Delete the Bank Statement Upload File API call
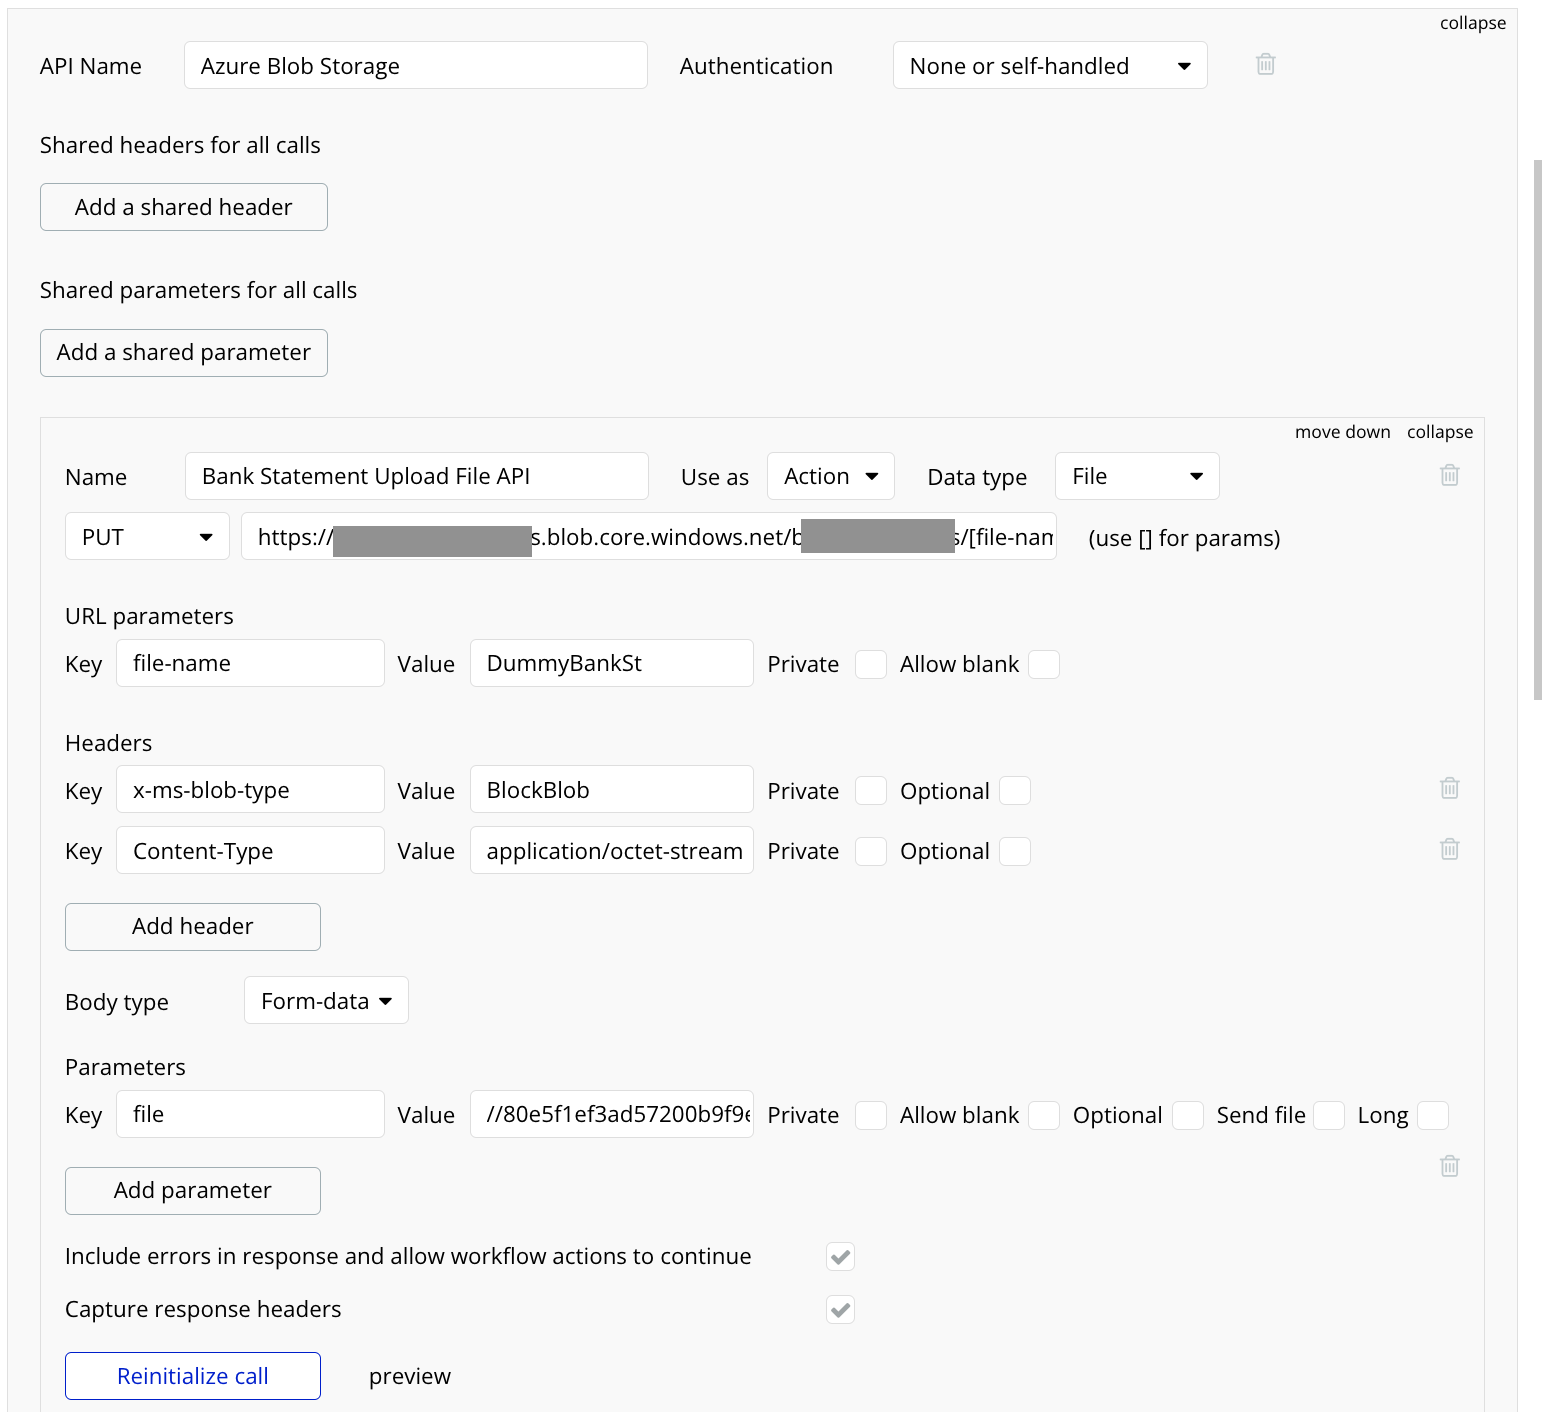Viewport: 1546px width, 1424px height. (1449, 476)
